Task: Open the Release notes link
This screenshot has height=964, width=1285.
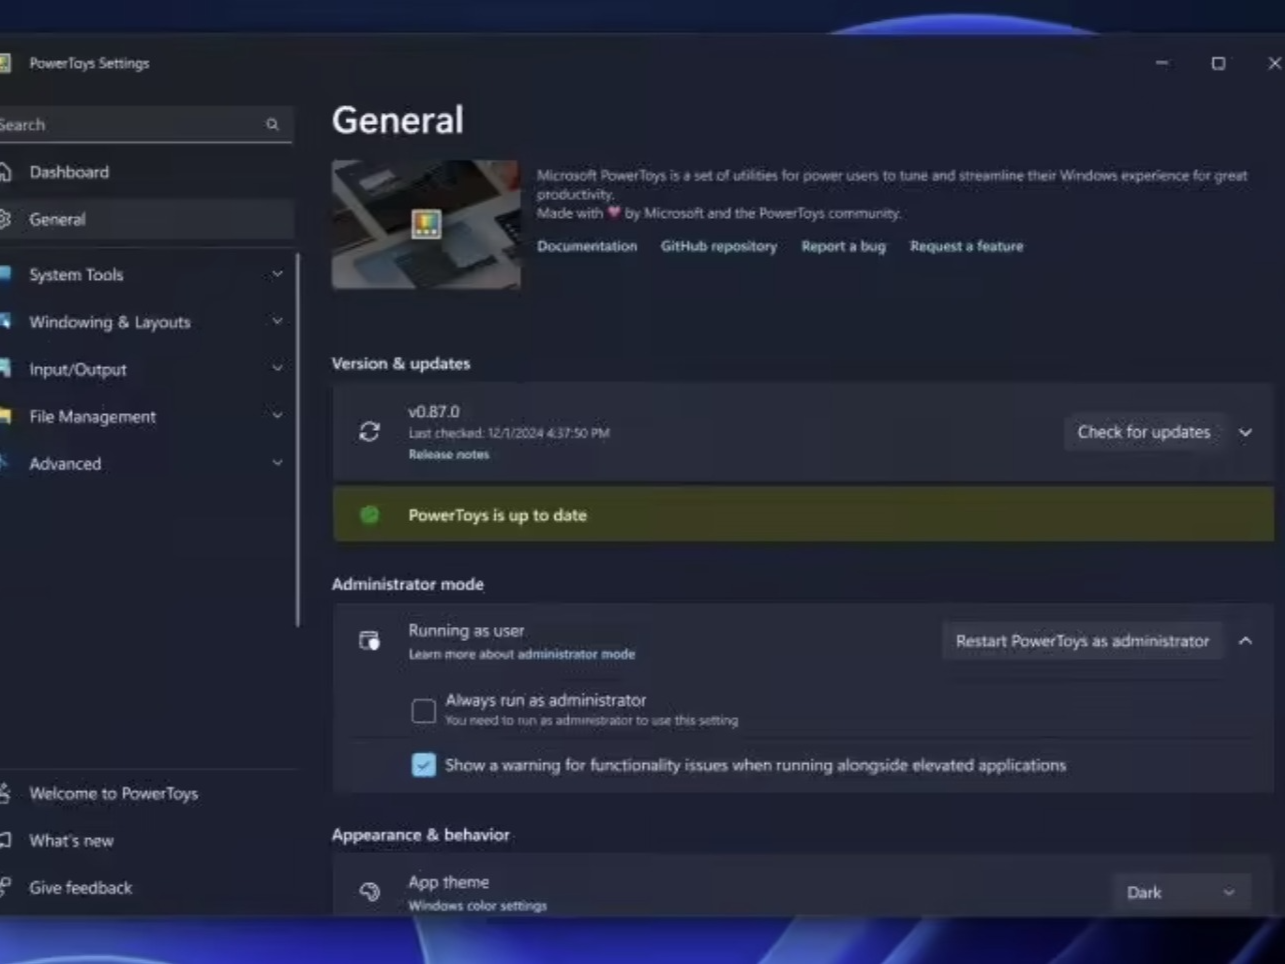Action: point(448,454)
